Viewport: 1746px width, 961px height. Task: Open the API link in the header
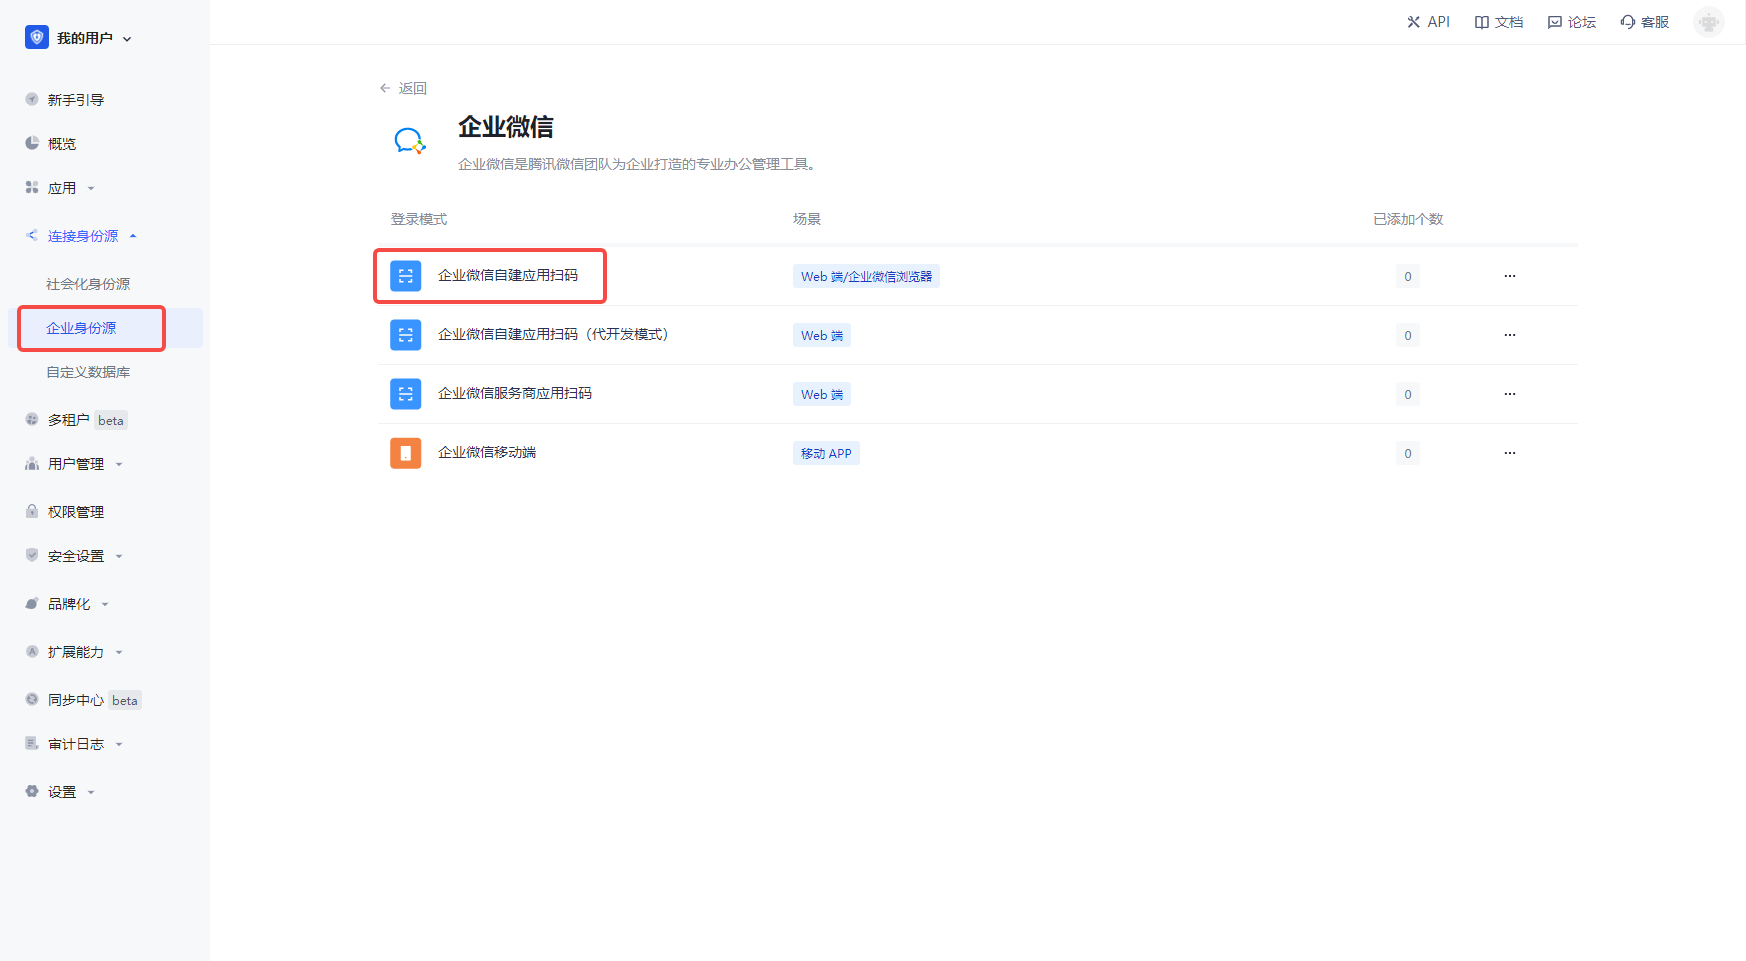coord(1428,22)
